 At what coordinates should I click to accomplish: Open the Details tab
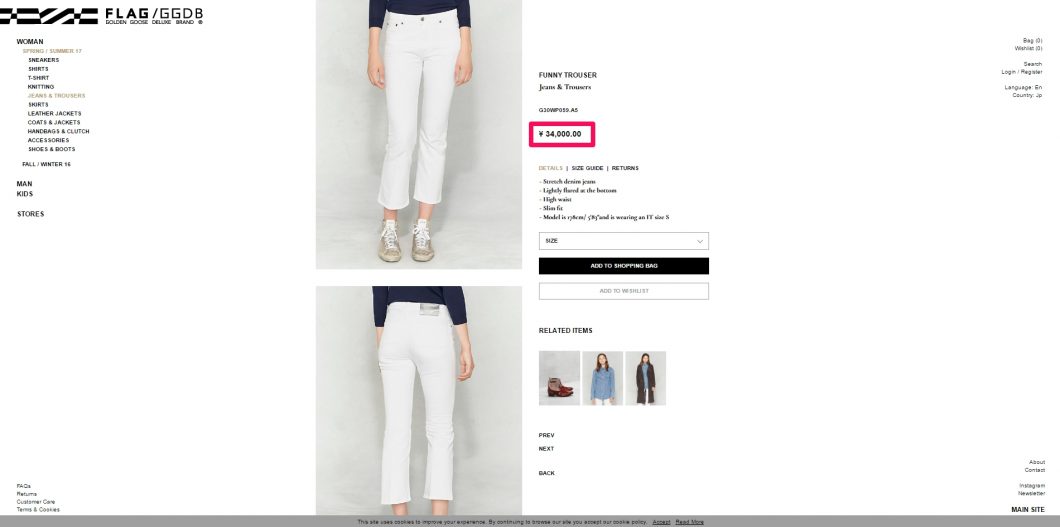[x=550, y=168]
